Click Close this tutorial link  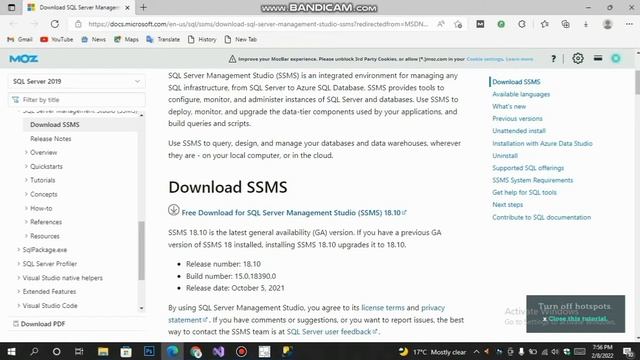pyautogui.click(x=577, y=318)
